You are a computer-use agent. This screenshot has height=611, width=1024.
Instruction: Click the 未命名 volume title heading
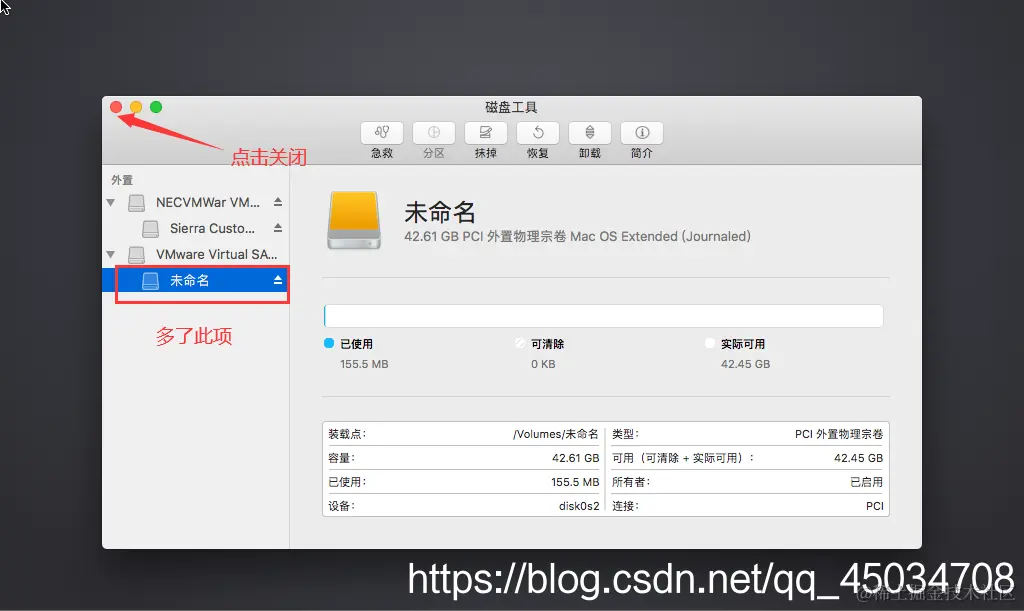point(440,212)
